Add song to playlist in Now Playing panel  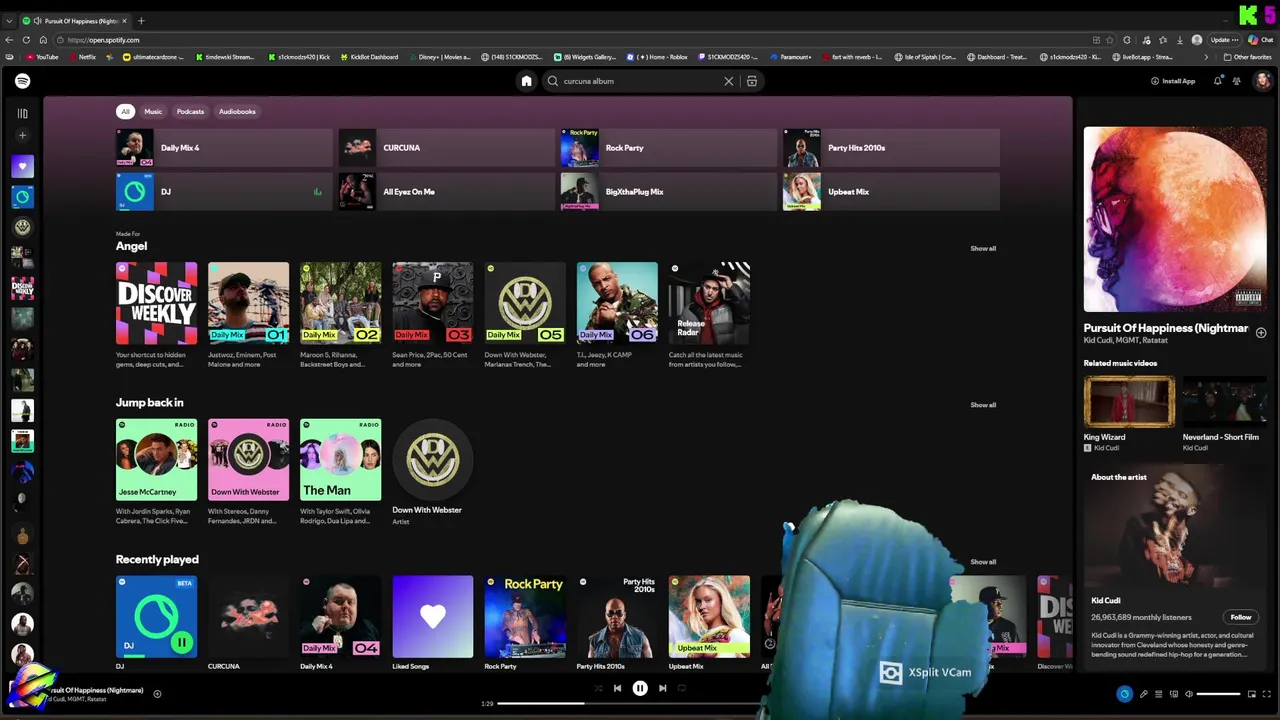pyautogui.click(x=1261, y=333)
